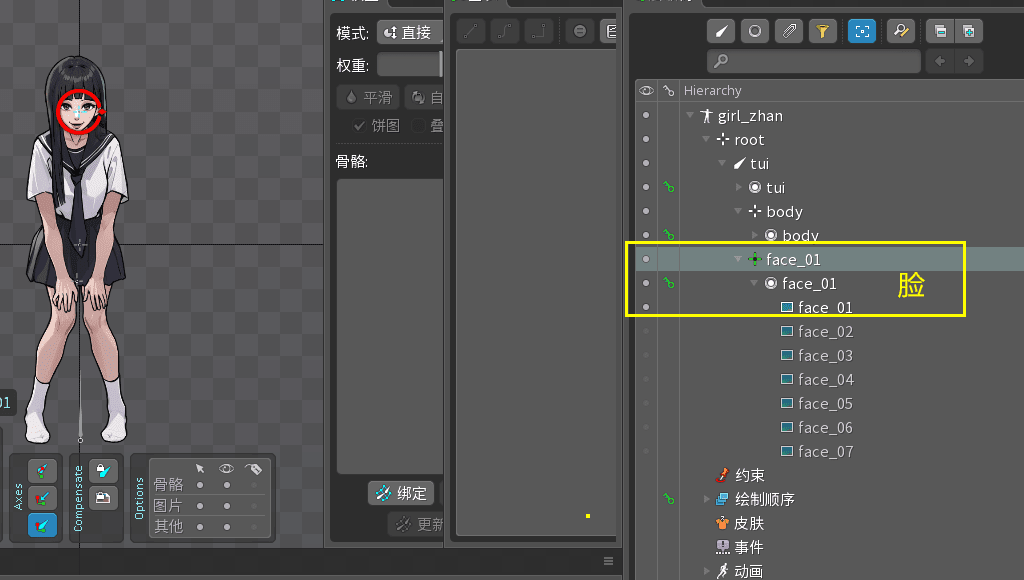Click the bones filter icon in tree toolbar
The image size is (1024, 580).
click(x=722, y=31)
